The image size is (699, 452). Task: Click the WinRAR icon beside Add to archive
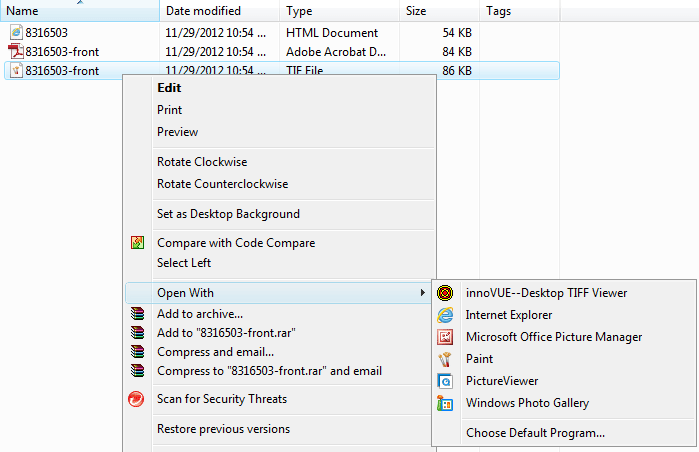pyautogui.click(x=137, y=314)
